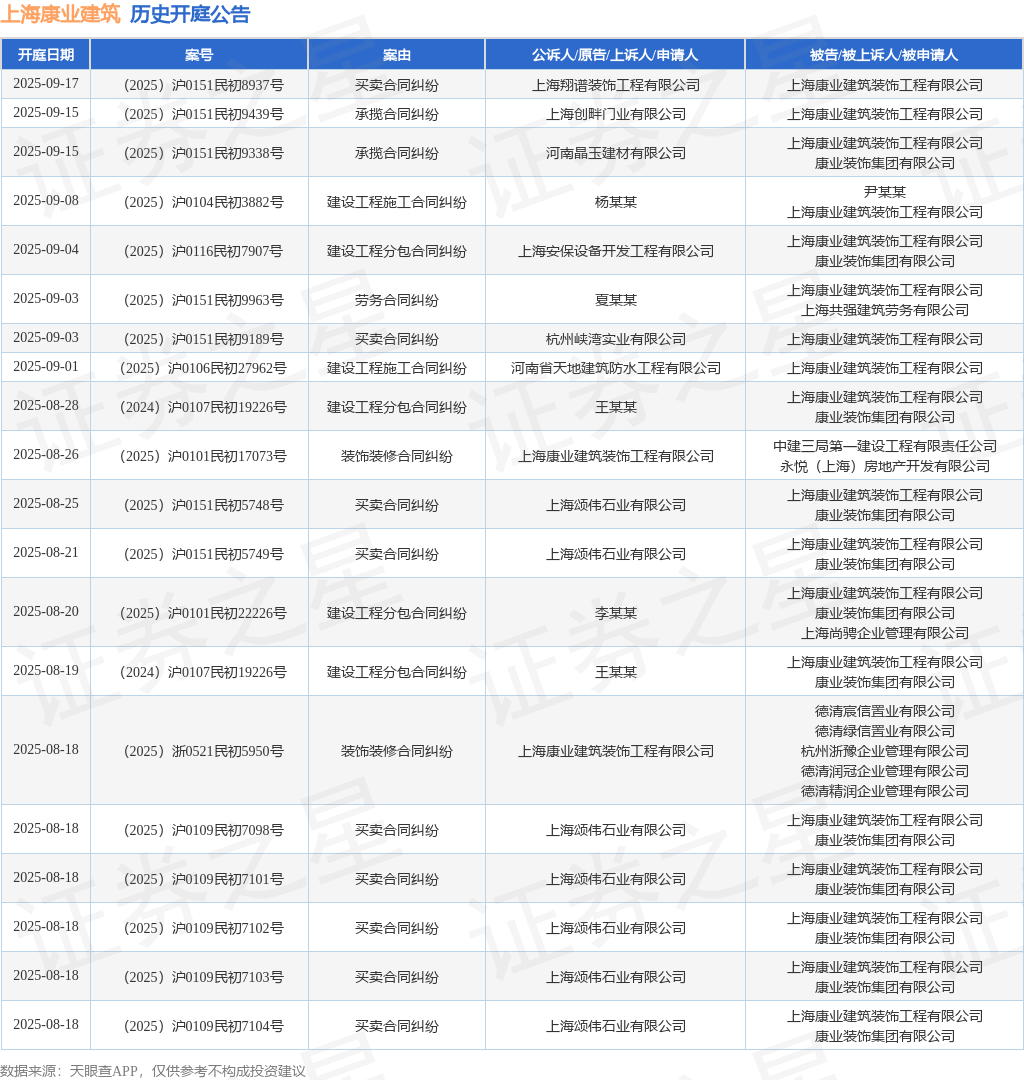The height and width of the screenshot is (1080, 1024).
Task: Click defendant 德清绿信置业有限公司
Action: (x=885, y=731)
